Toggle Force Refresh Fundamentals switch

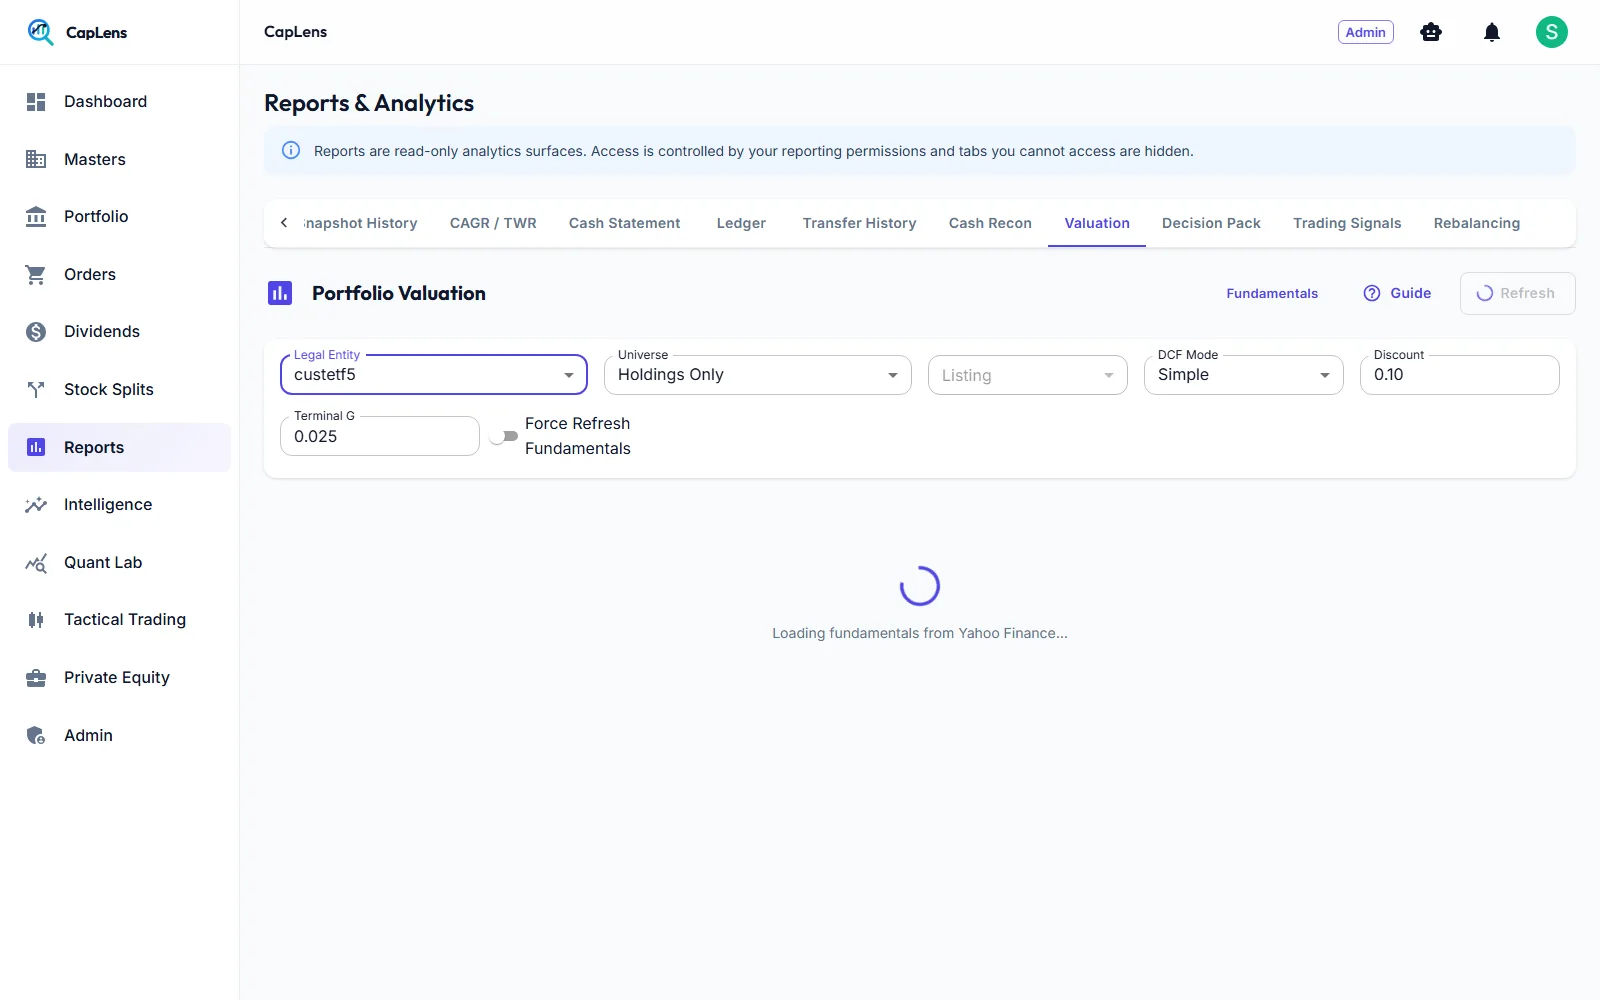tap(504, 436)
